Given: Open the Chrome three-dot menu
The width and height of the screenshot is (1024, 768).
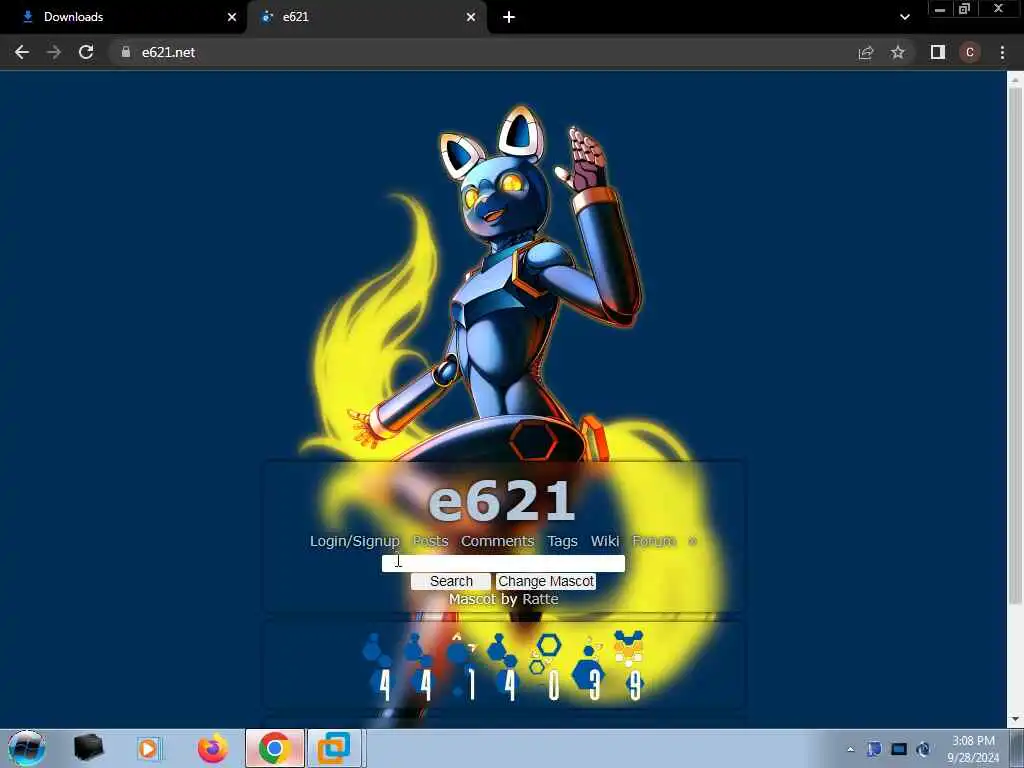Looking at the screenshot, I should pyautogui.click(x=1002, y=52).
